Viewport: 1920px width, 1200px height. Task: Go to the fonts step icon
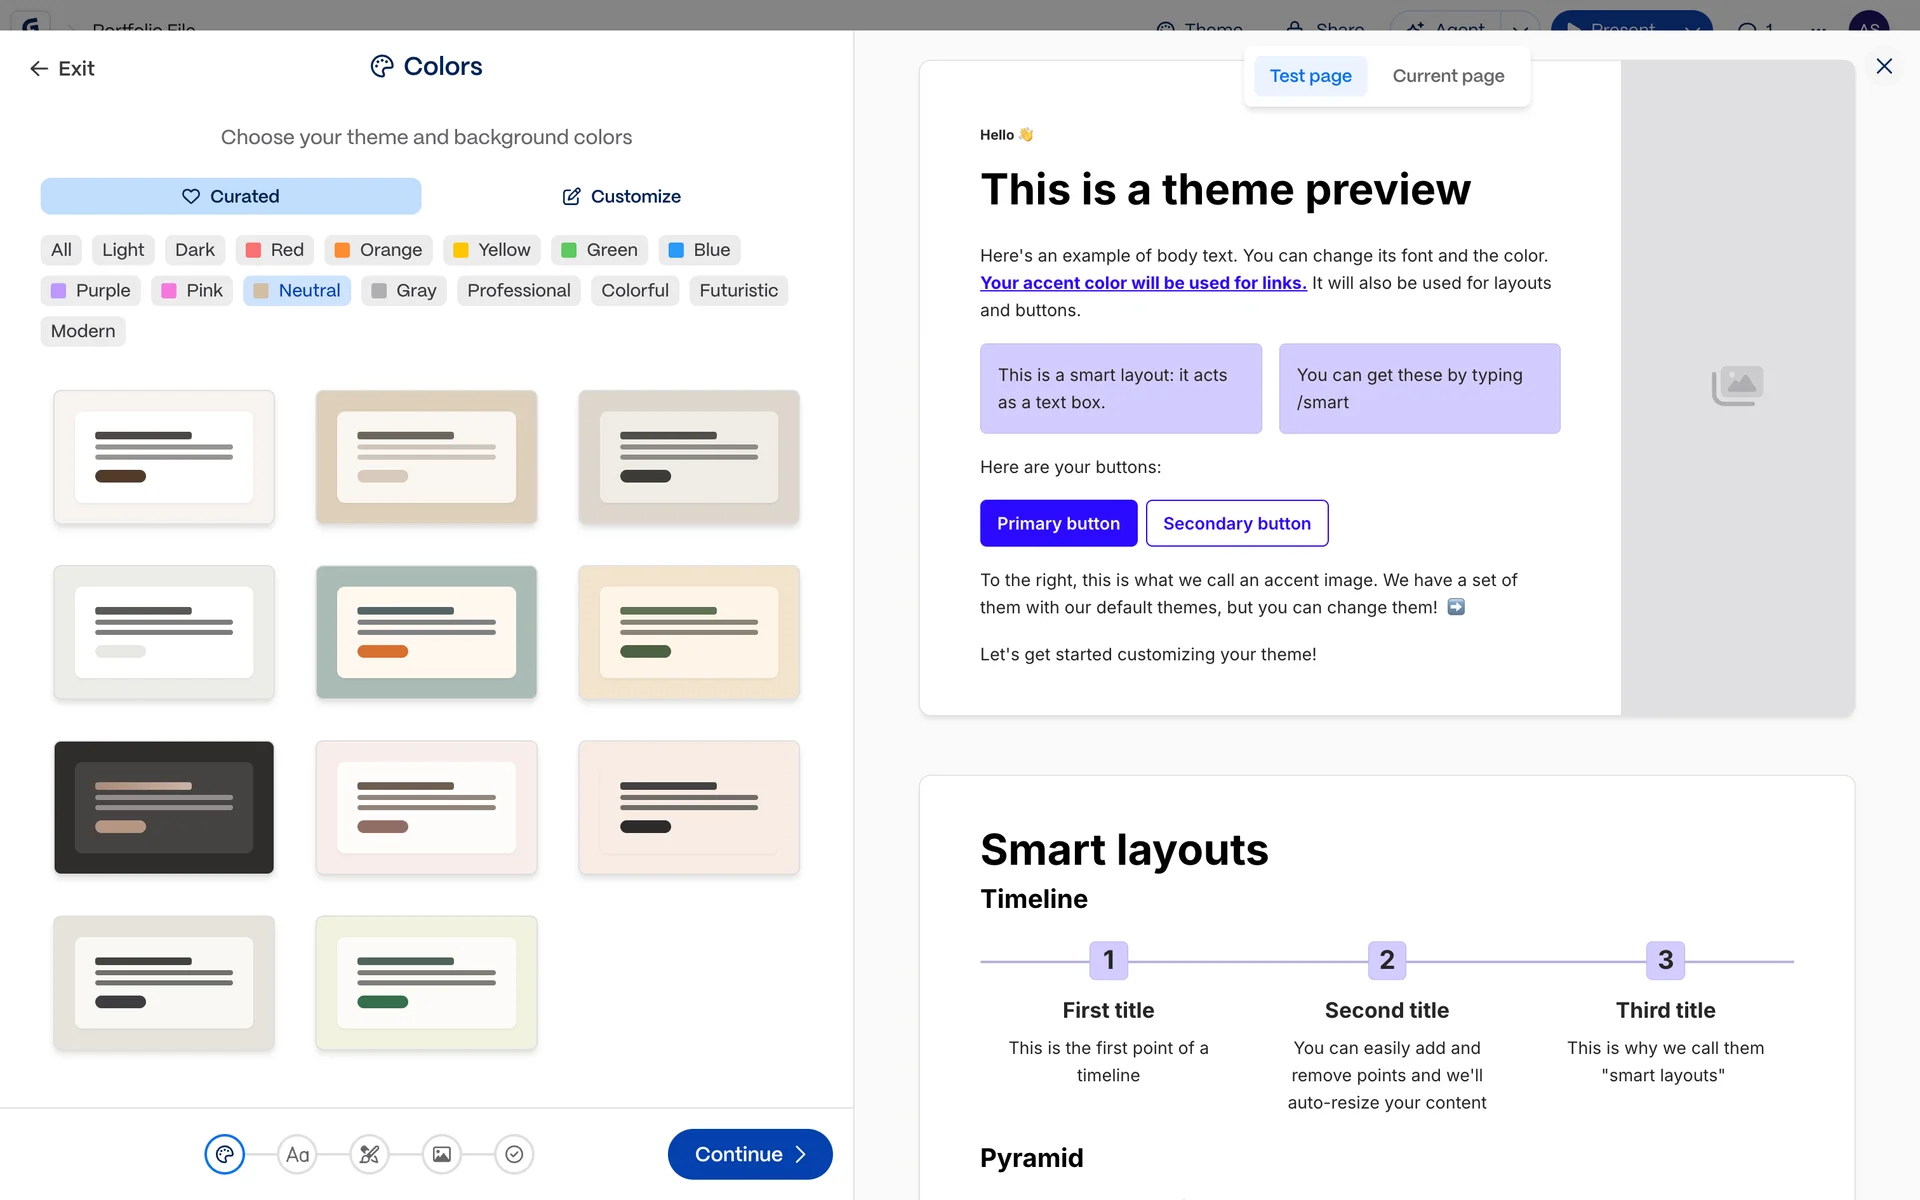click(297, 1154)
